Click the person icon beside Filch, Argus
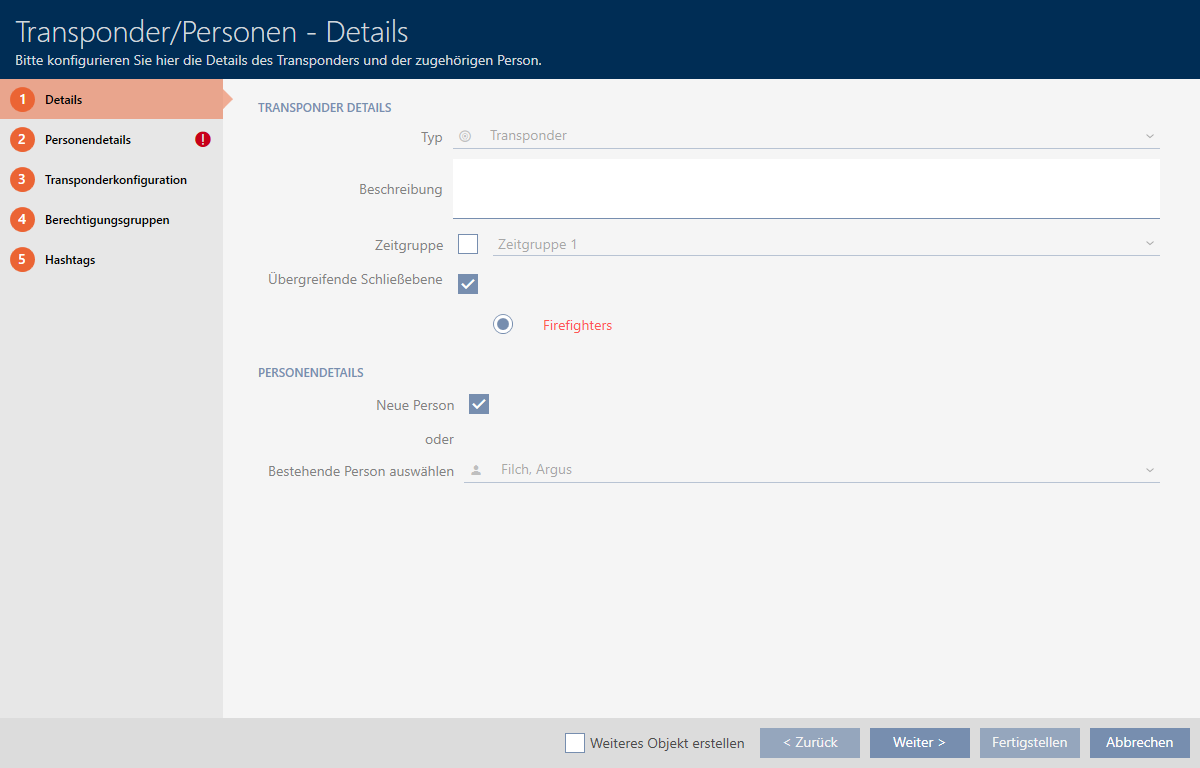1200x768 pixels. click(476, 470)
